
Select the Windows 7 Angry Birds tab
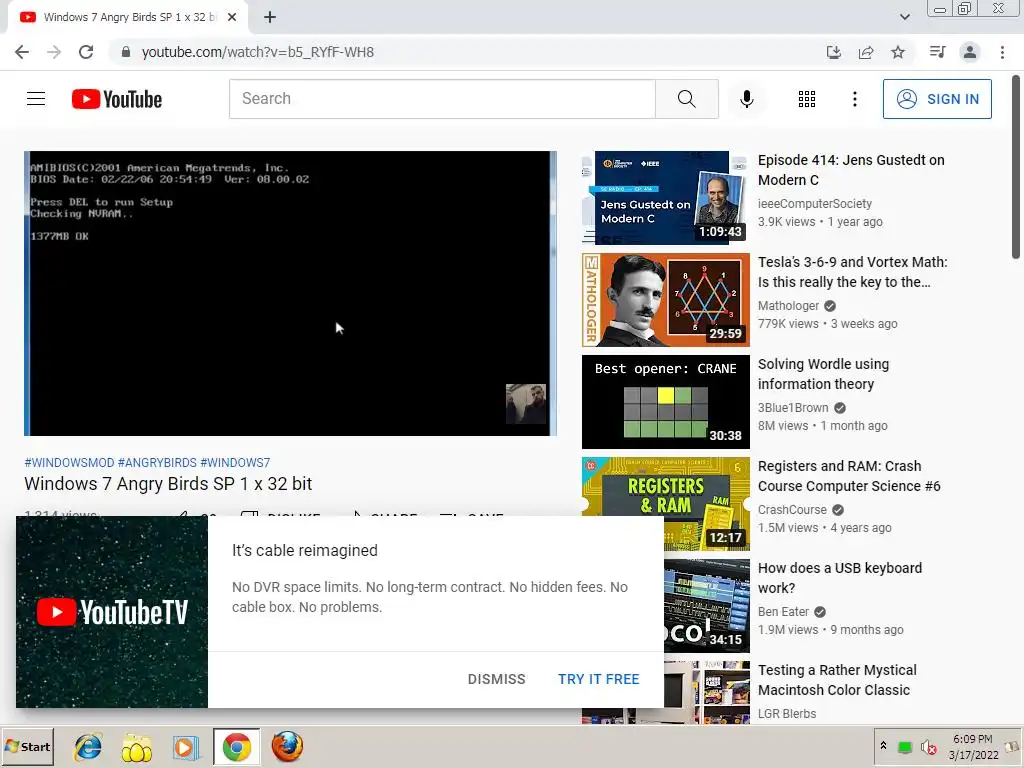click(128, 18)
